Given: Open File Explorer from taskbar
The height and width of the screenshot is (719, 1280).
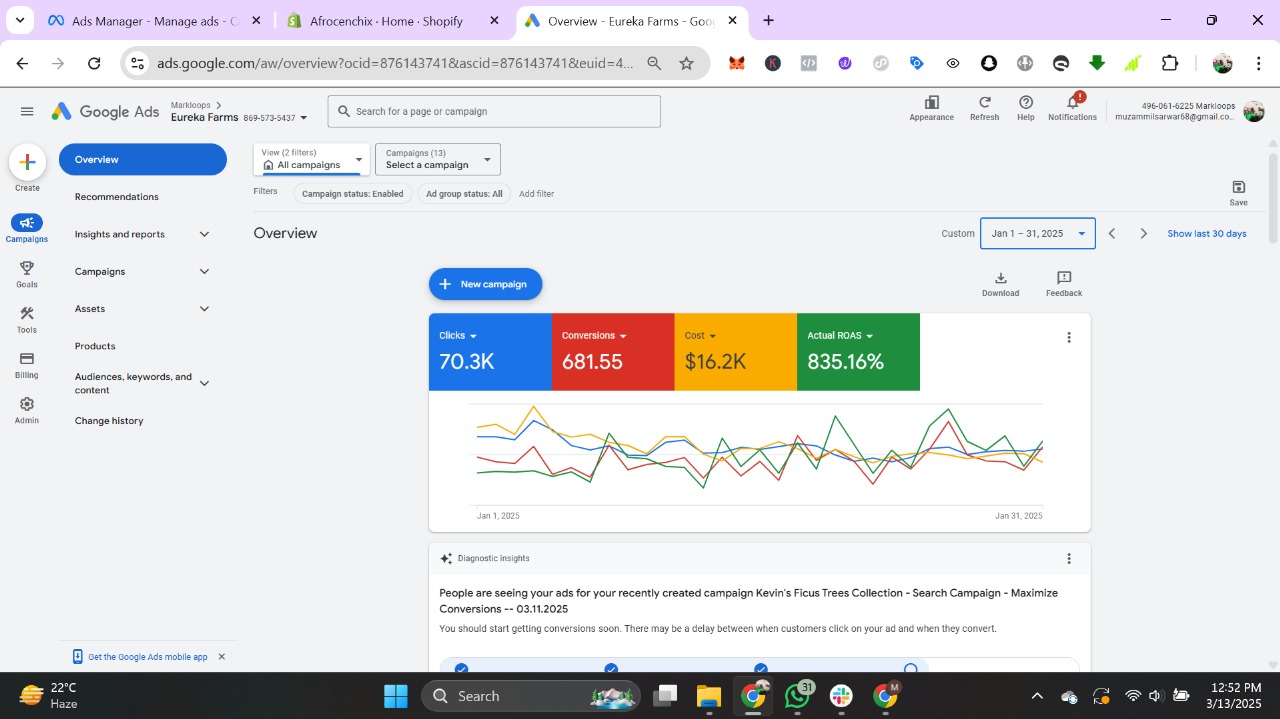Looking at the screenshot, I should pyautogui.click(x=708, y=696).
